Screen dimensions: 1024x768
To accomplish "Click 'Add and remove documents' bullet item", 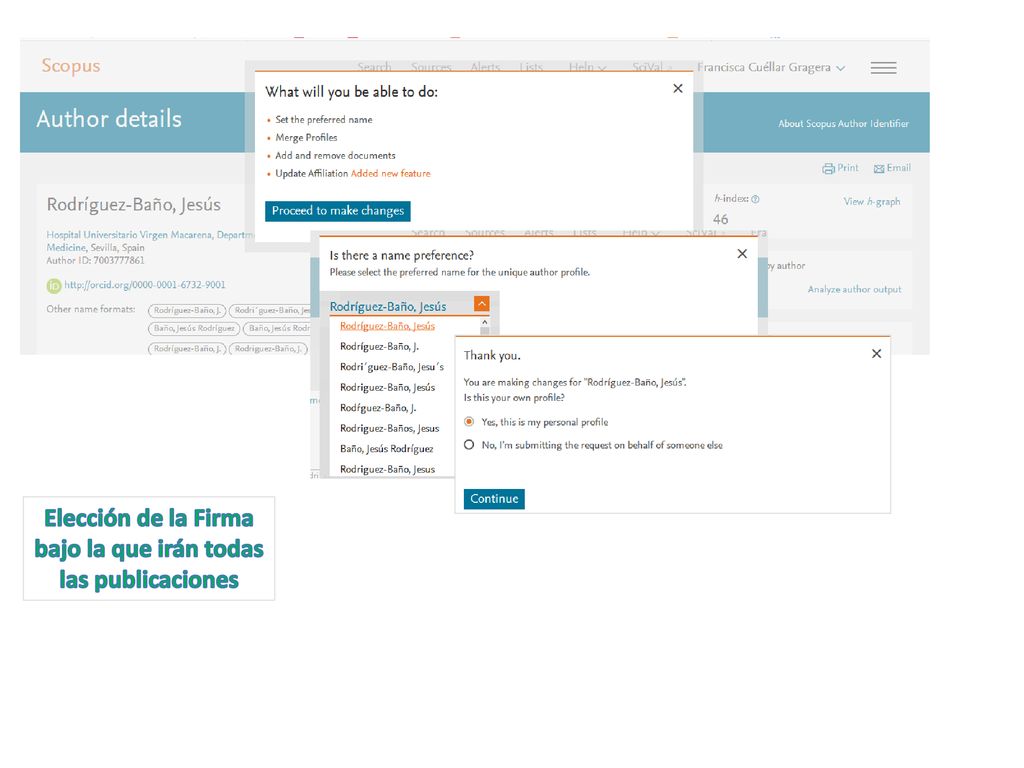I will [335, 156].
